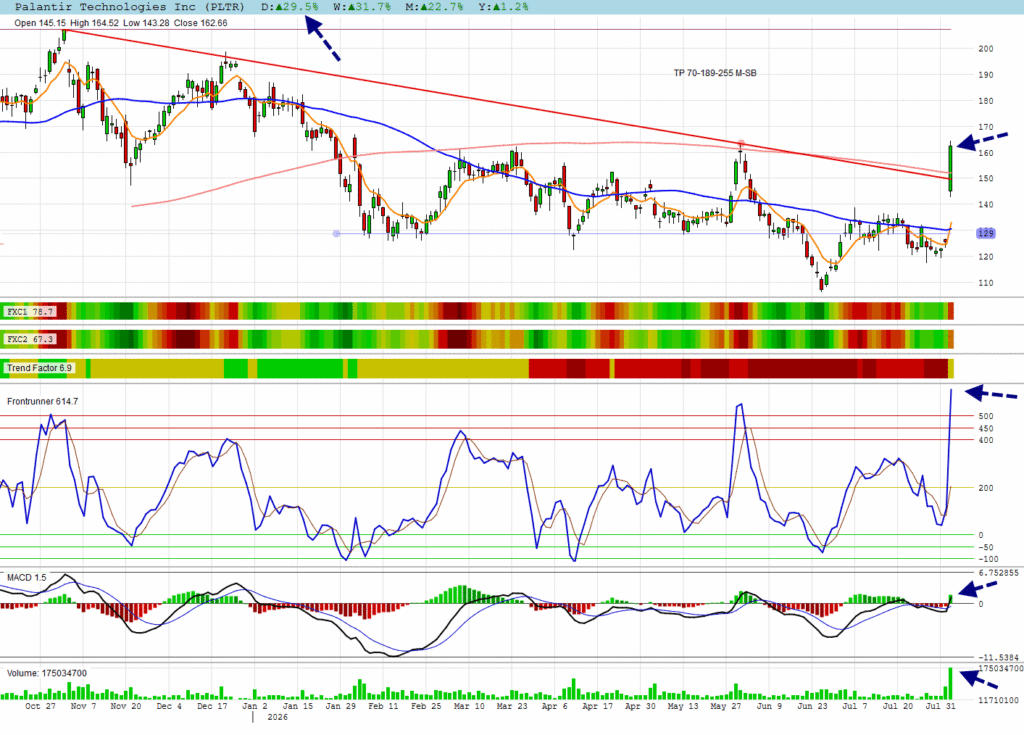Click the 150 price axis label

click(x=985, y=178)
